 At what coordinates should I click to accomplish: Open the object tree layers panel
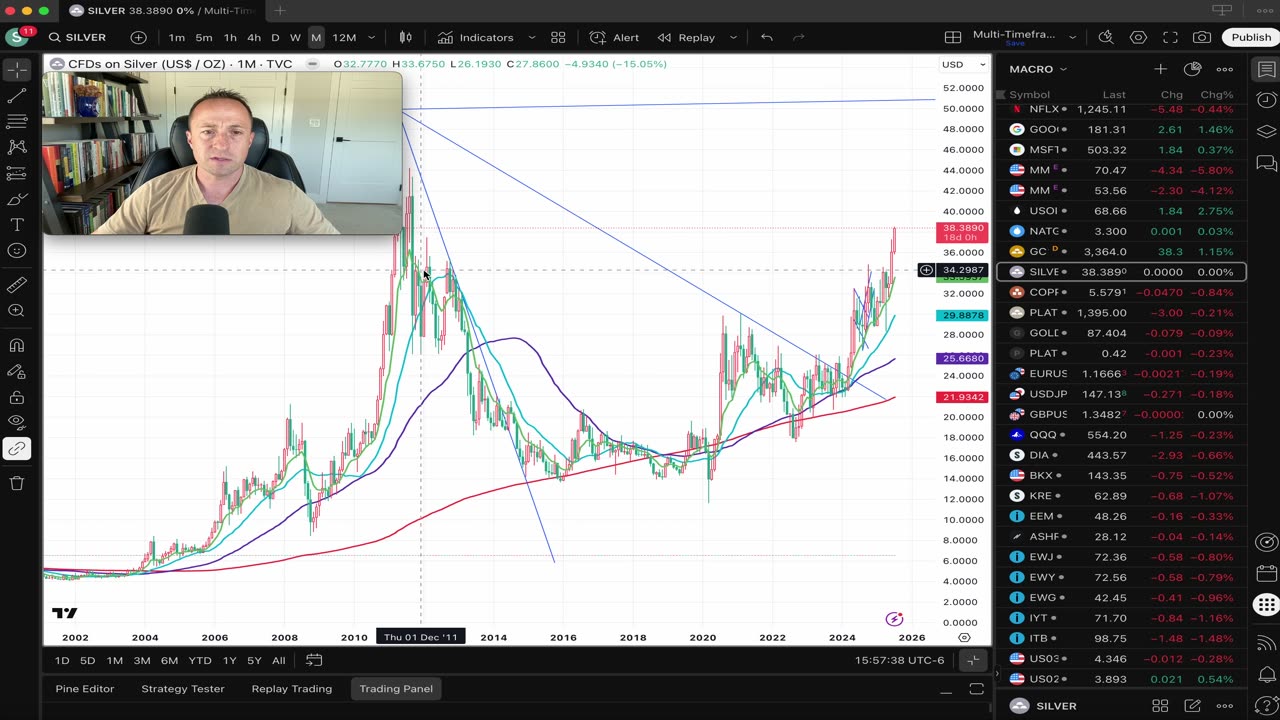[x=1266, y=131]
